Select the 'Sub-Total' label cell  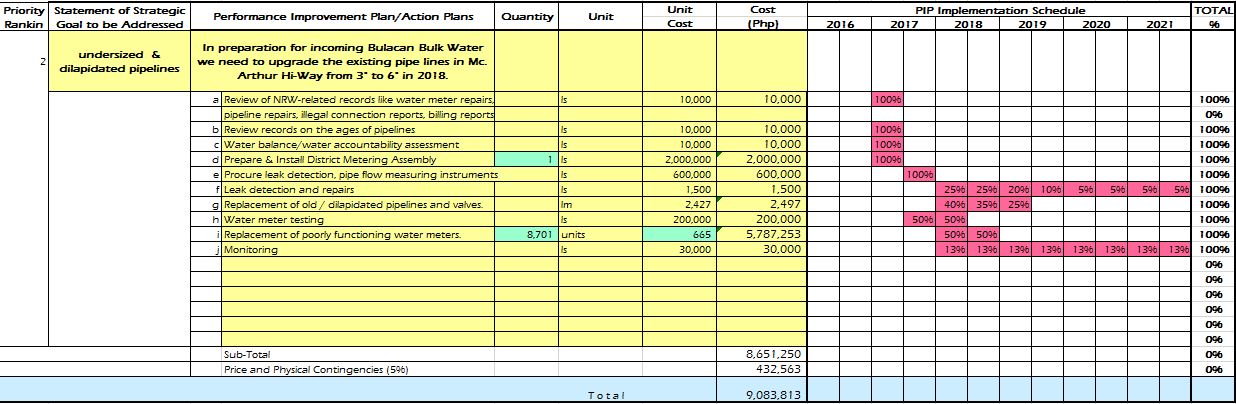[358, 354]
